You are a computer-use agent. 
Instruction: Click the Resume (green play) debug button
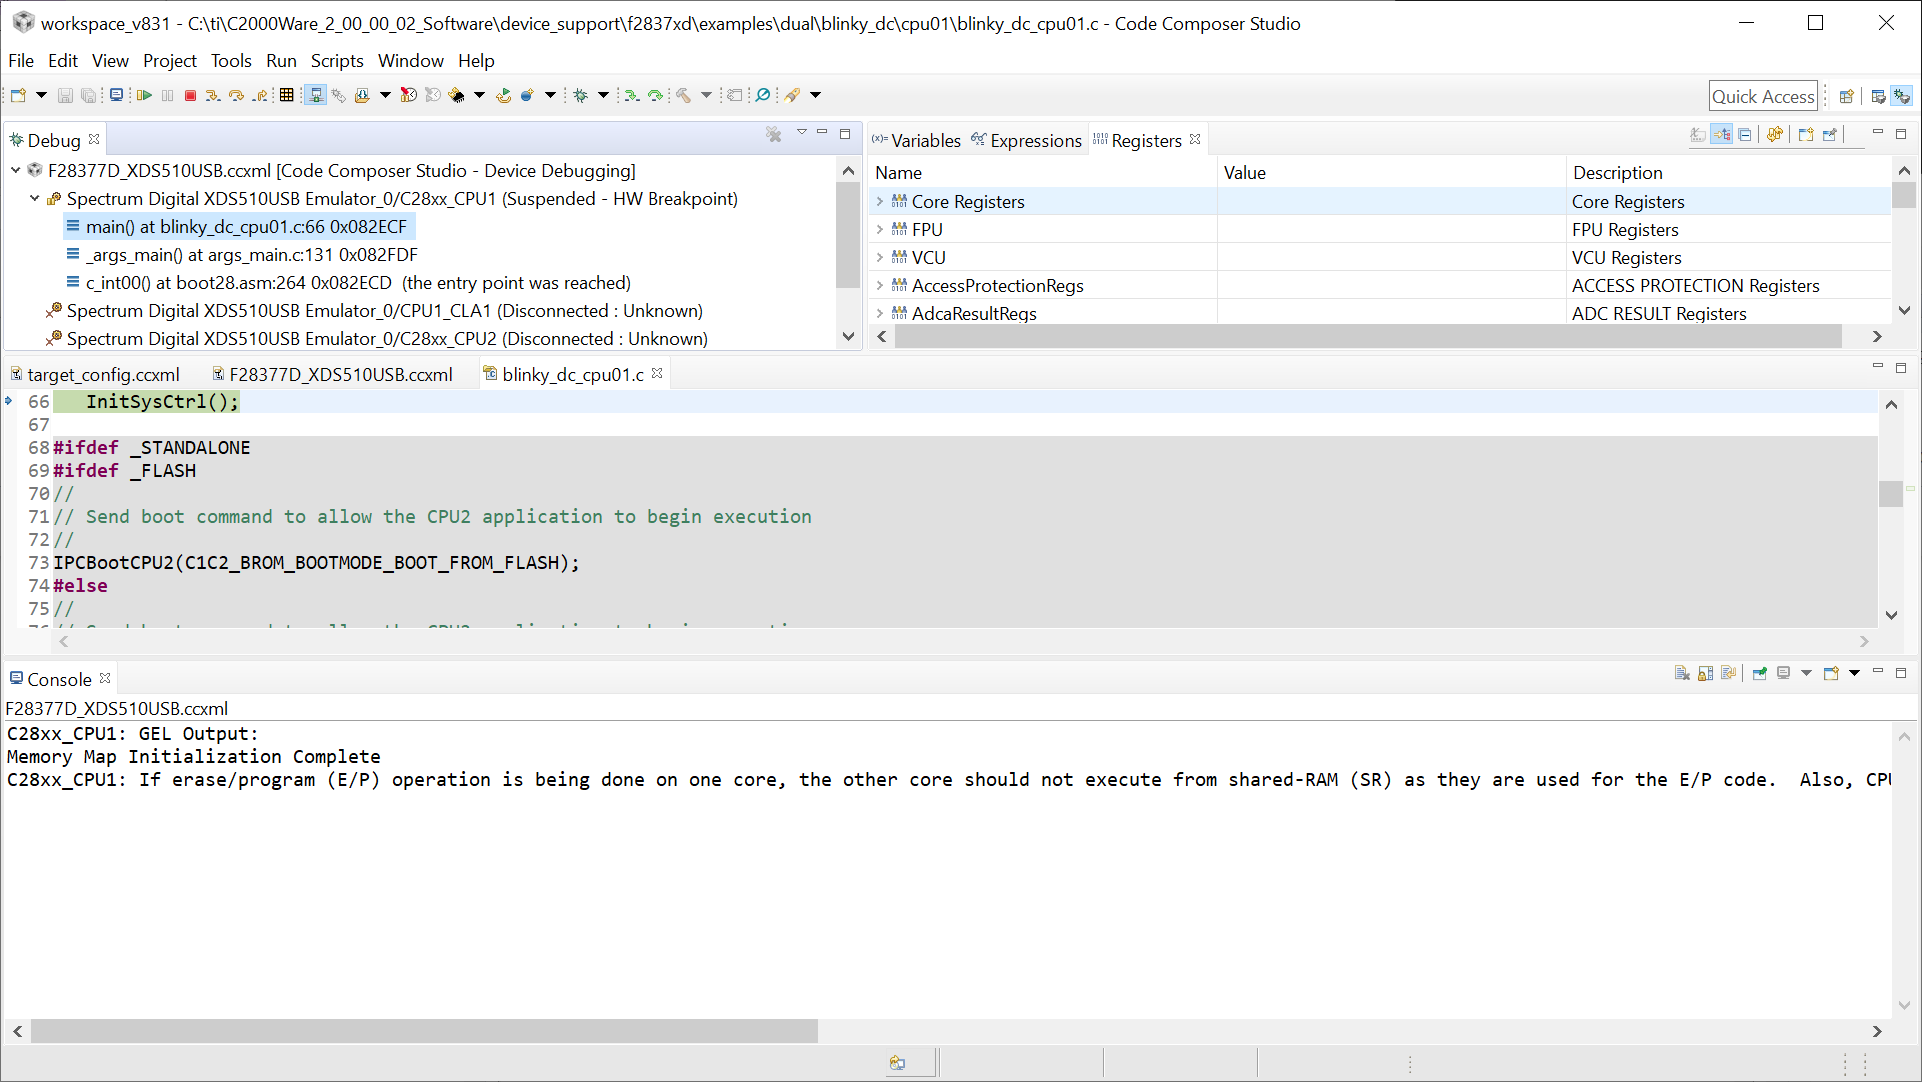144,95
